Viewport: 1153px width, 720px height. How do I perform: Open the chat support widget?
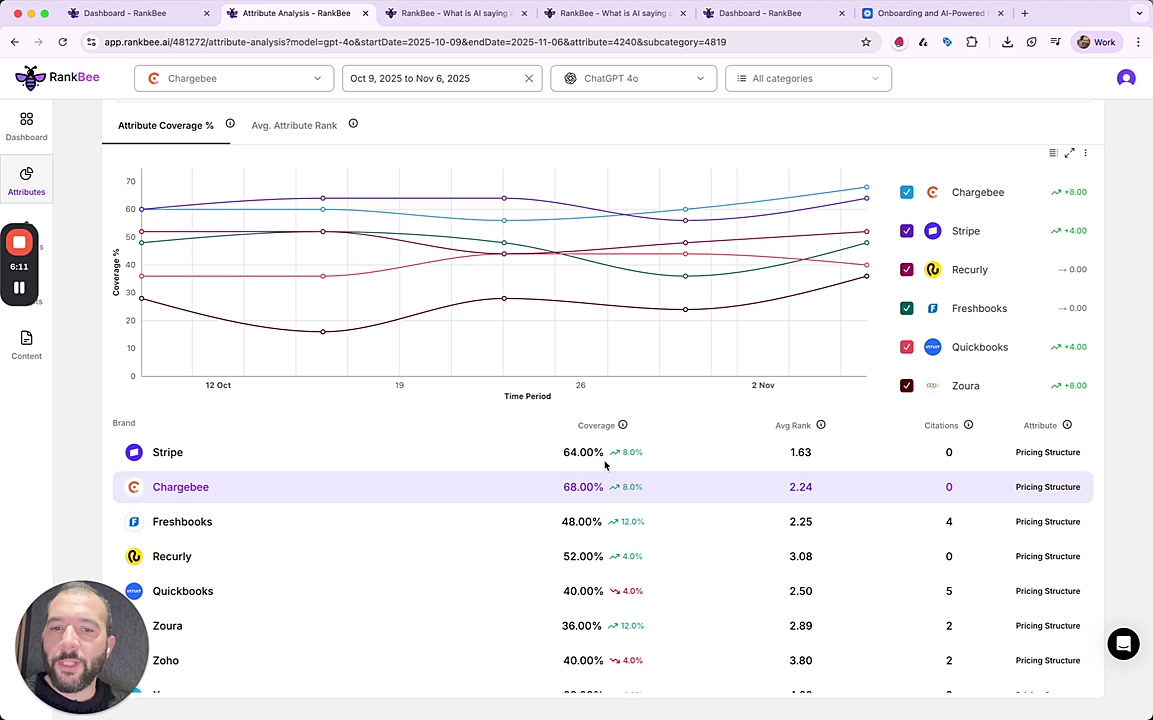(x=1123, y=644)
